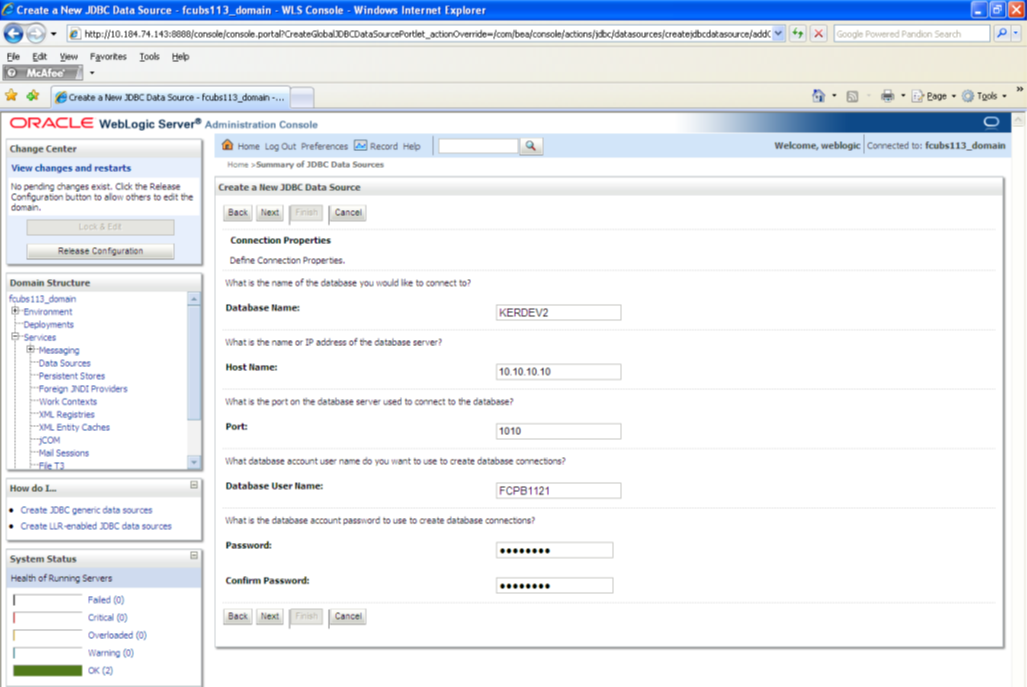Click the bottom Cancel button
This screenshot has width=1027, height=687.
click(x=348, y=616)
